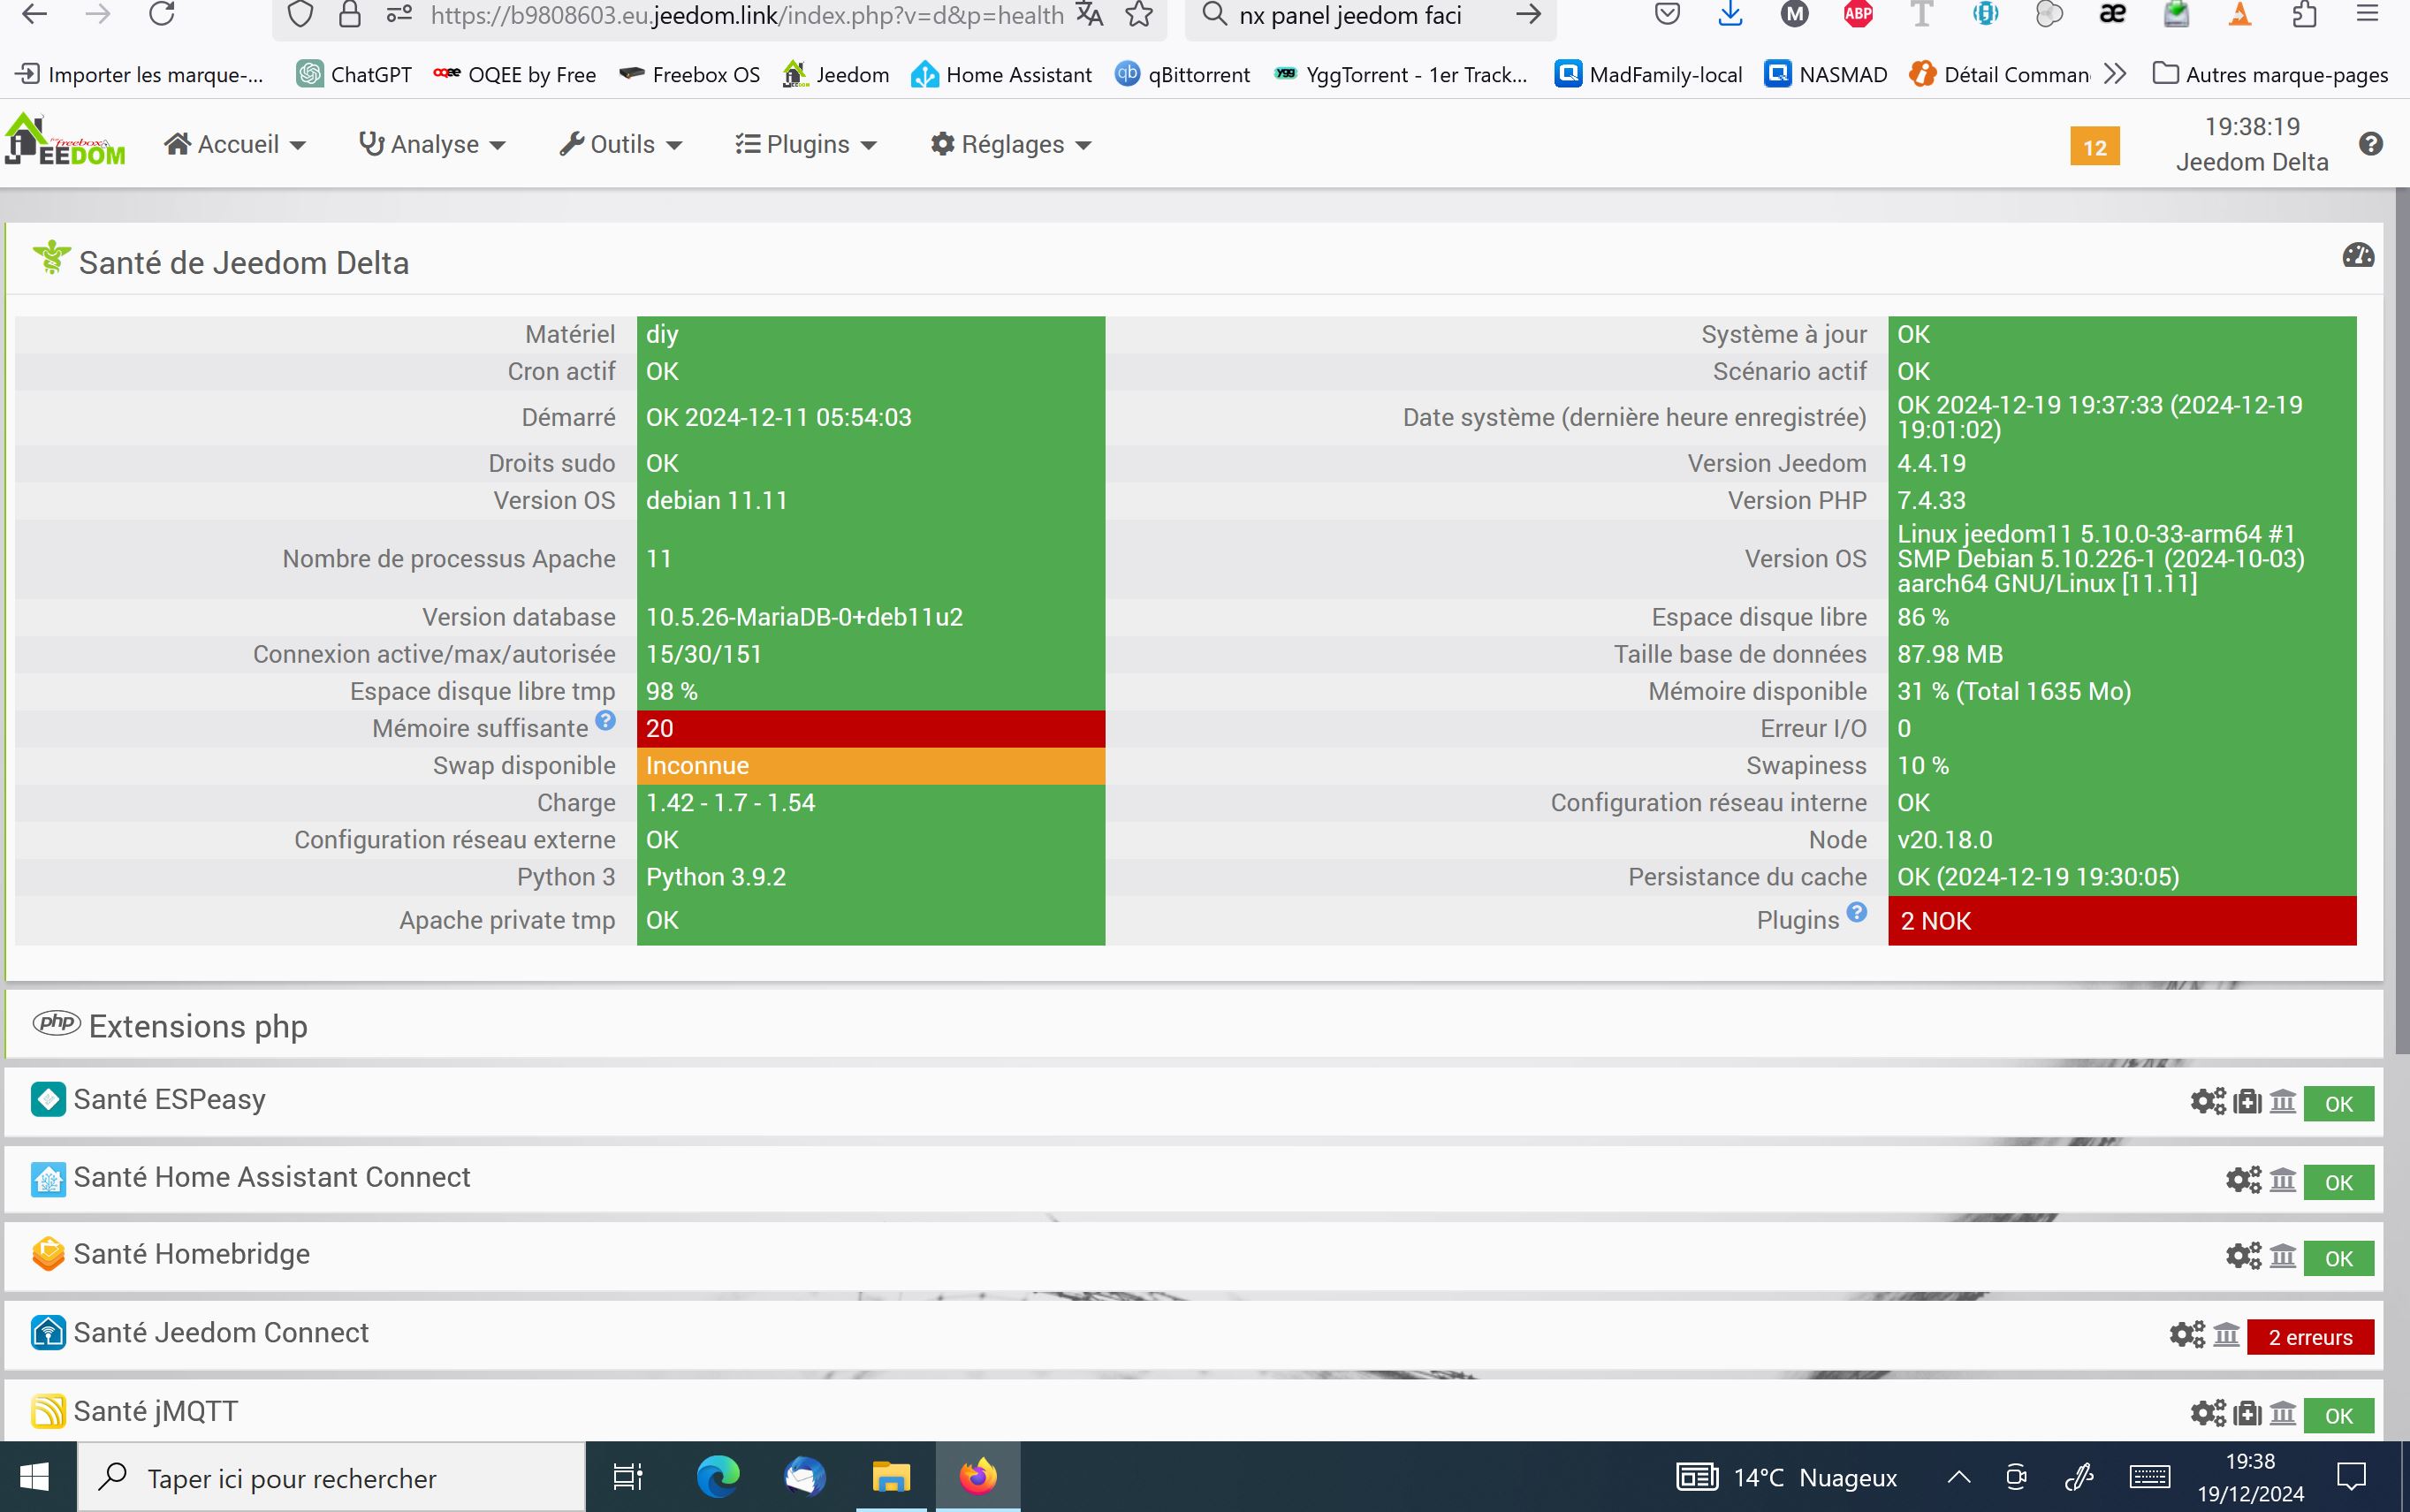
Task: Open File Explorer from the taskbar
Action: point(890,1477)
